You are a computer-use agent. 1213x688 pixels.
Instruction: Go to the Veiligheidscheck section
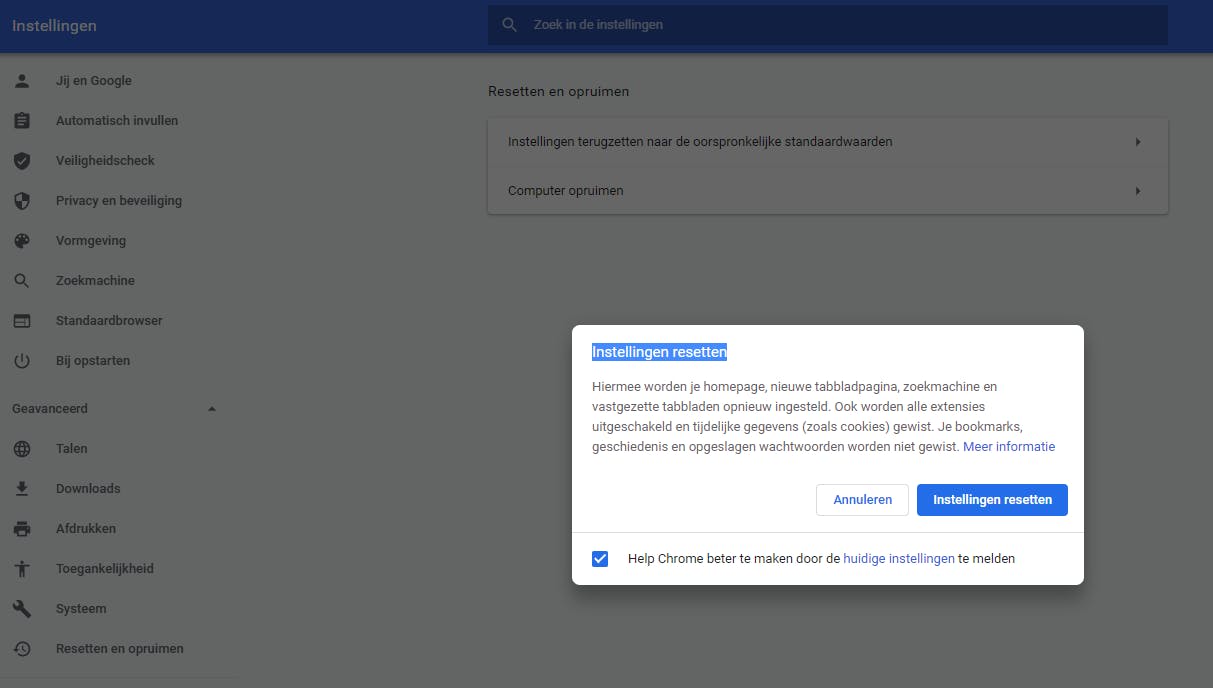tap(105, 161)
